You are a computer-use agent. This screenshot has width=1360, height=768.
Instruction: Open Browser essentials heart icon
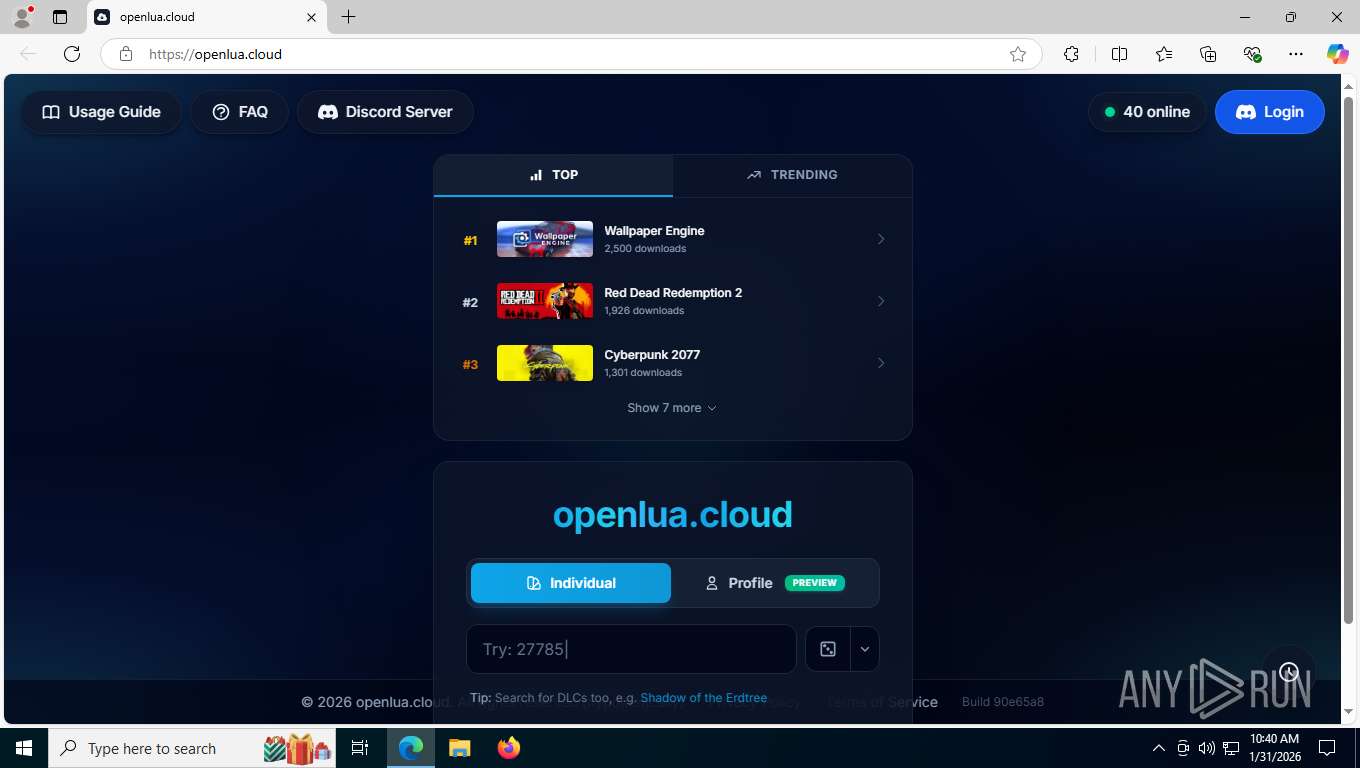click(1252, 54)
